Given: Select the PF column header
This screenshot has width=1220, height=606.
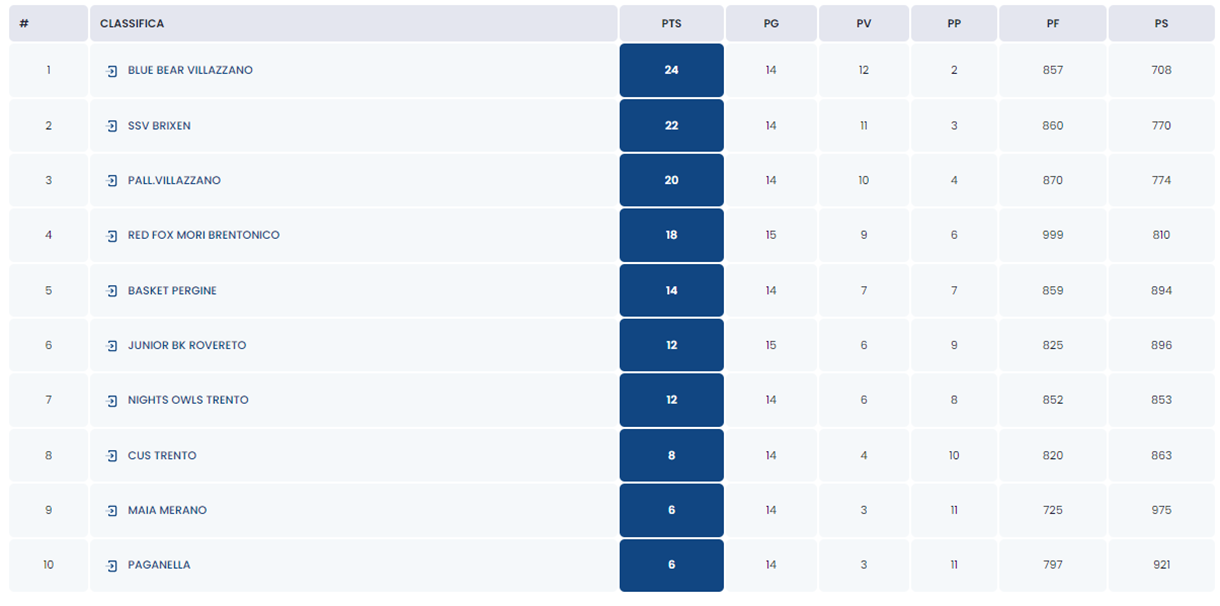Looking at the screenshot, I should [1052, 23].
